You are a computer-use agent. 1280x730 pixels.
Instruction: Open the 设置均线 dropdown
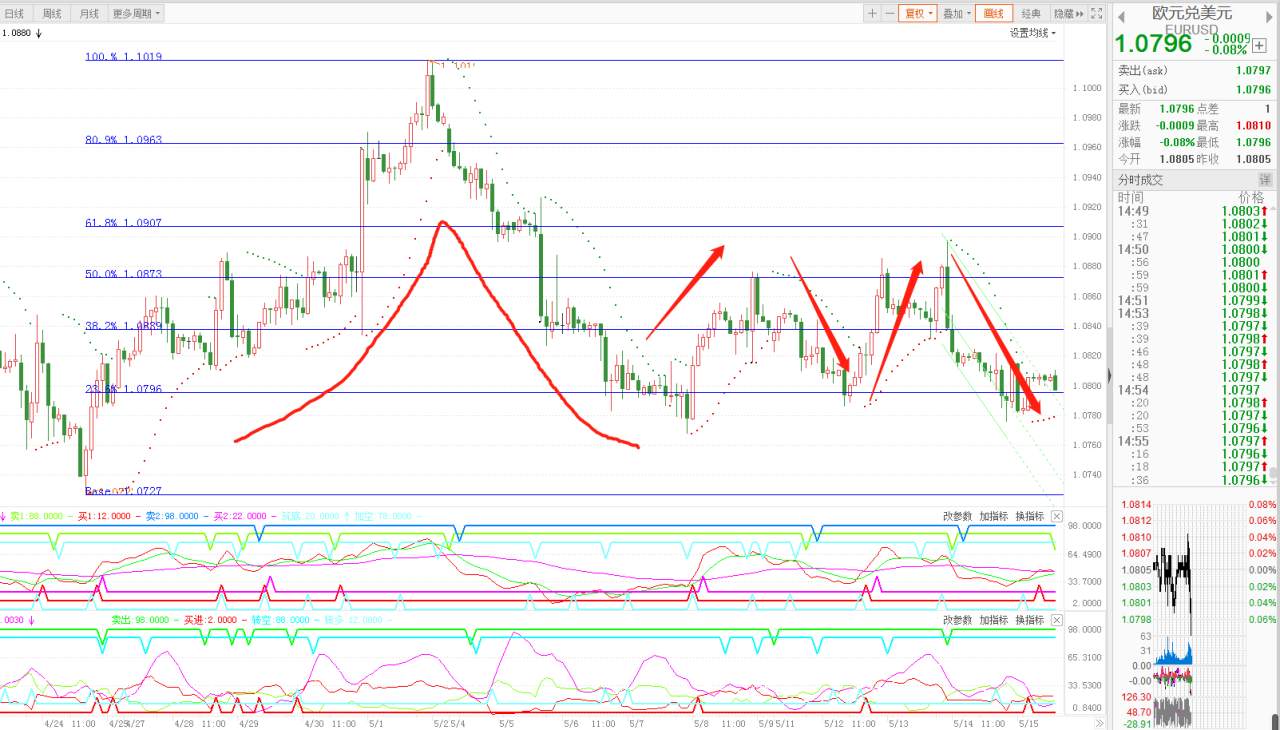click(x=1033, y=33)
